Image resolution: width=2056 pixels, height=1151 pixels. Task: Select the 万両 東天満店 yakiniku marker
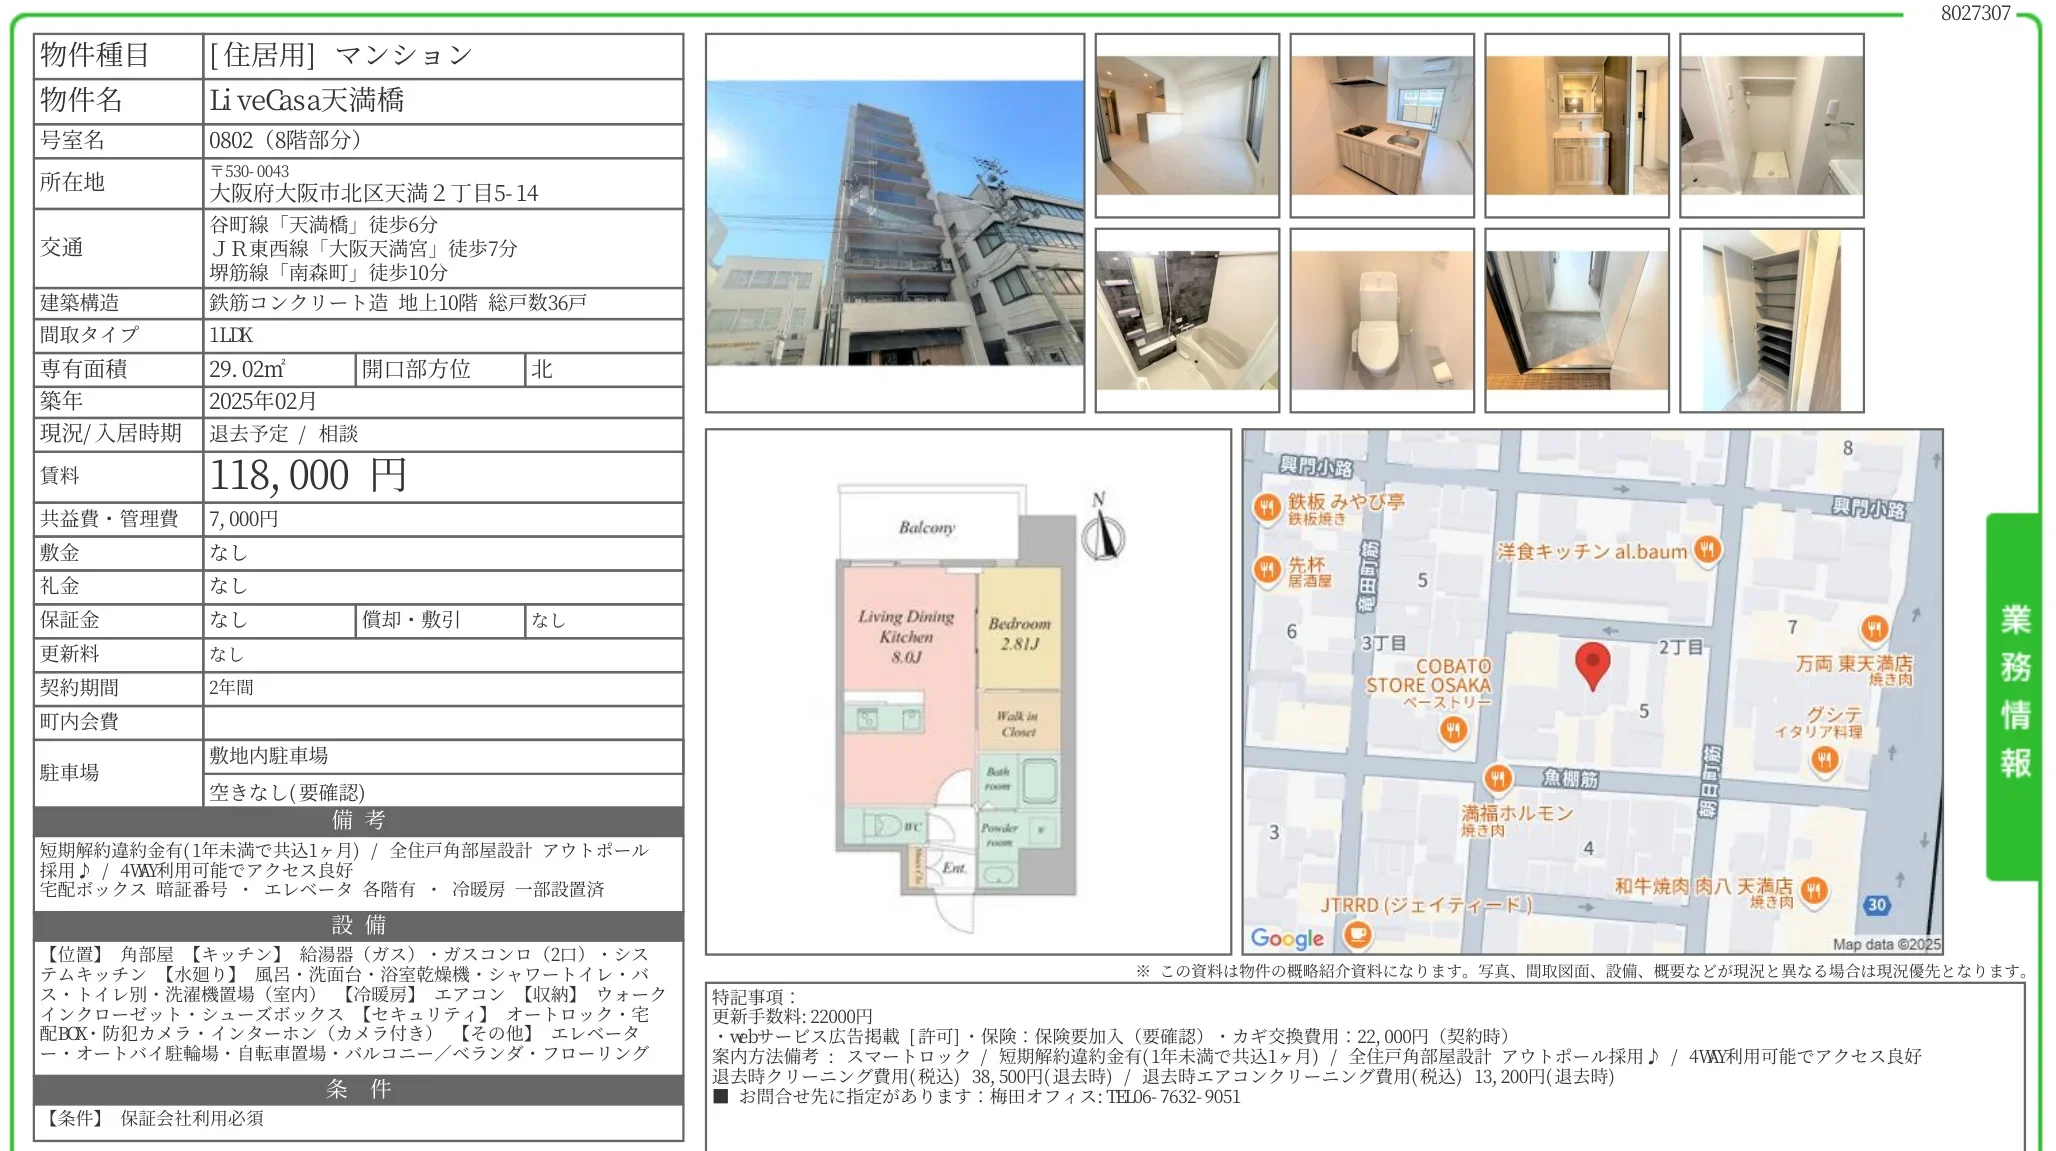coord(1872,627)
